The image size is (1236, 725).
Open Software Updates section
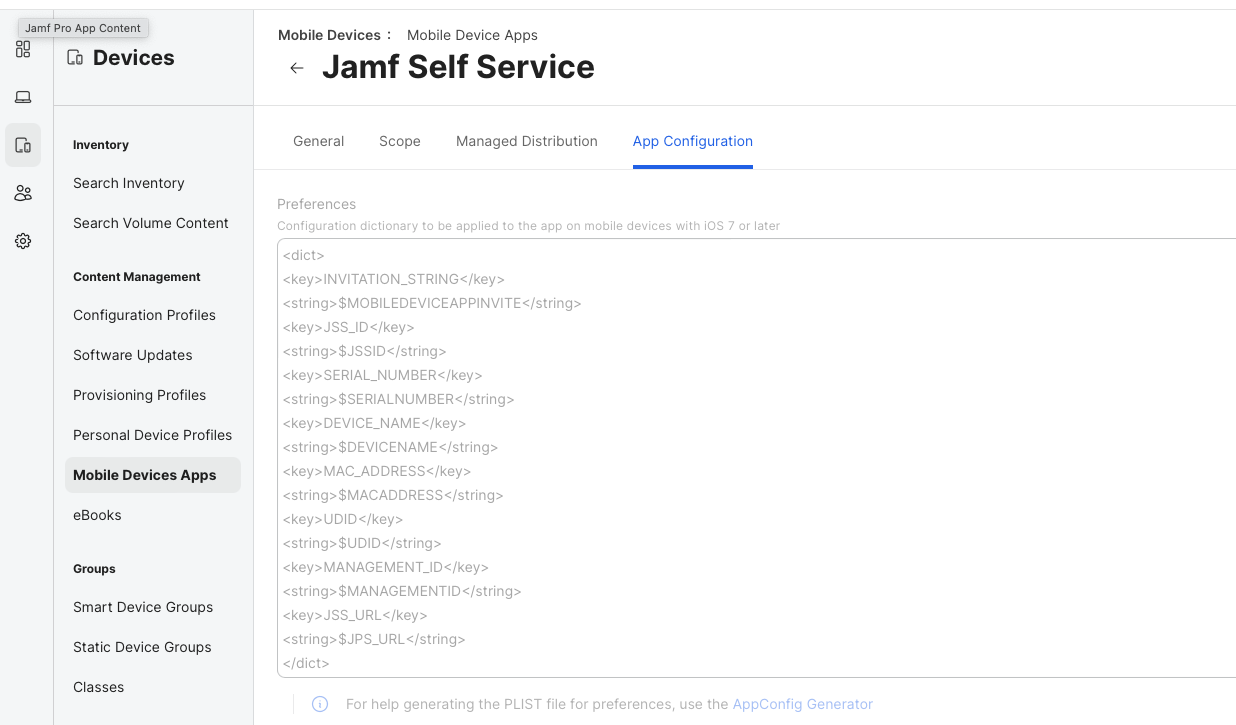pyautogui.click(x=133, y=355)
